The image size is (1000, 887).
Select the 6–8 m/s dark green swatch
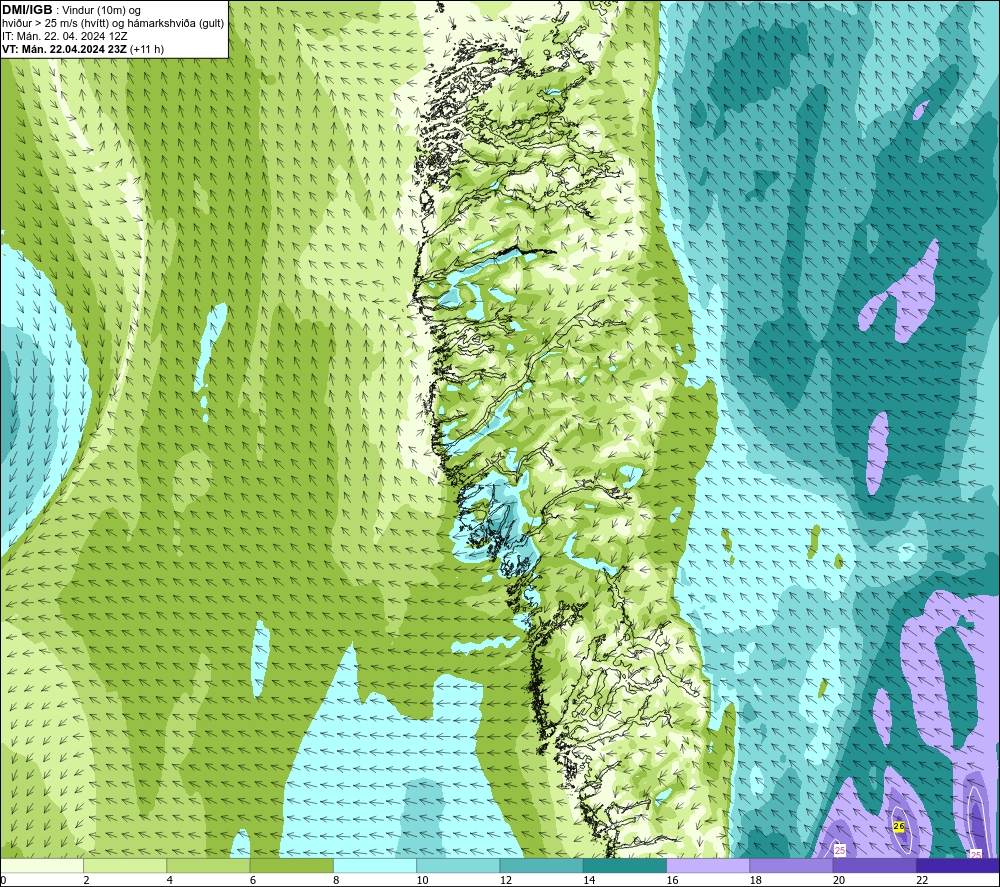coord(291,865)
